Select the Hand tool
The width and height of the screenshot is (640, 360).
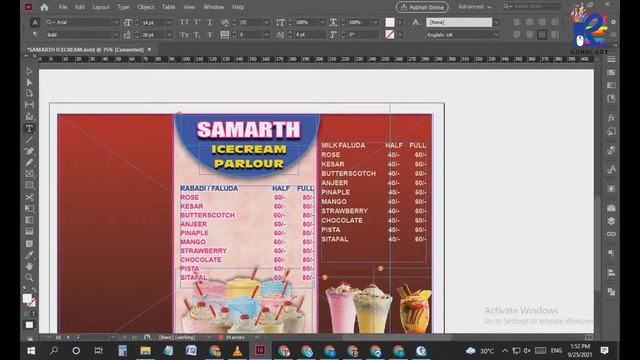click(x=29, y=266)
